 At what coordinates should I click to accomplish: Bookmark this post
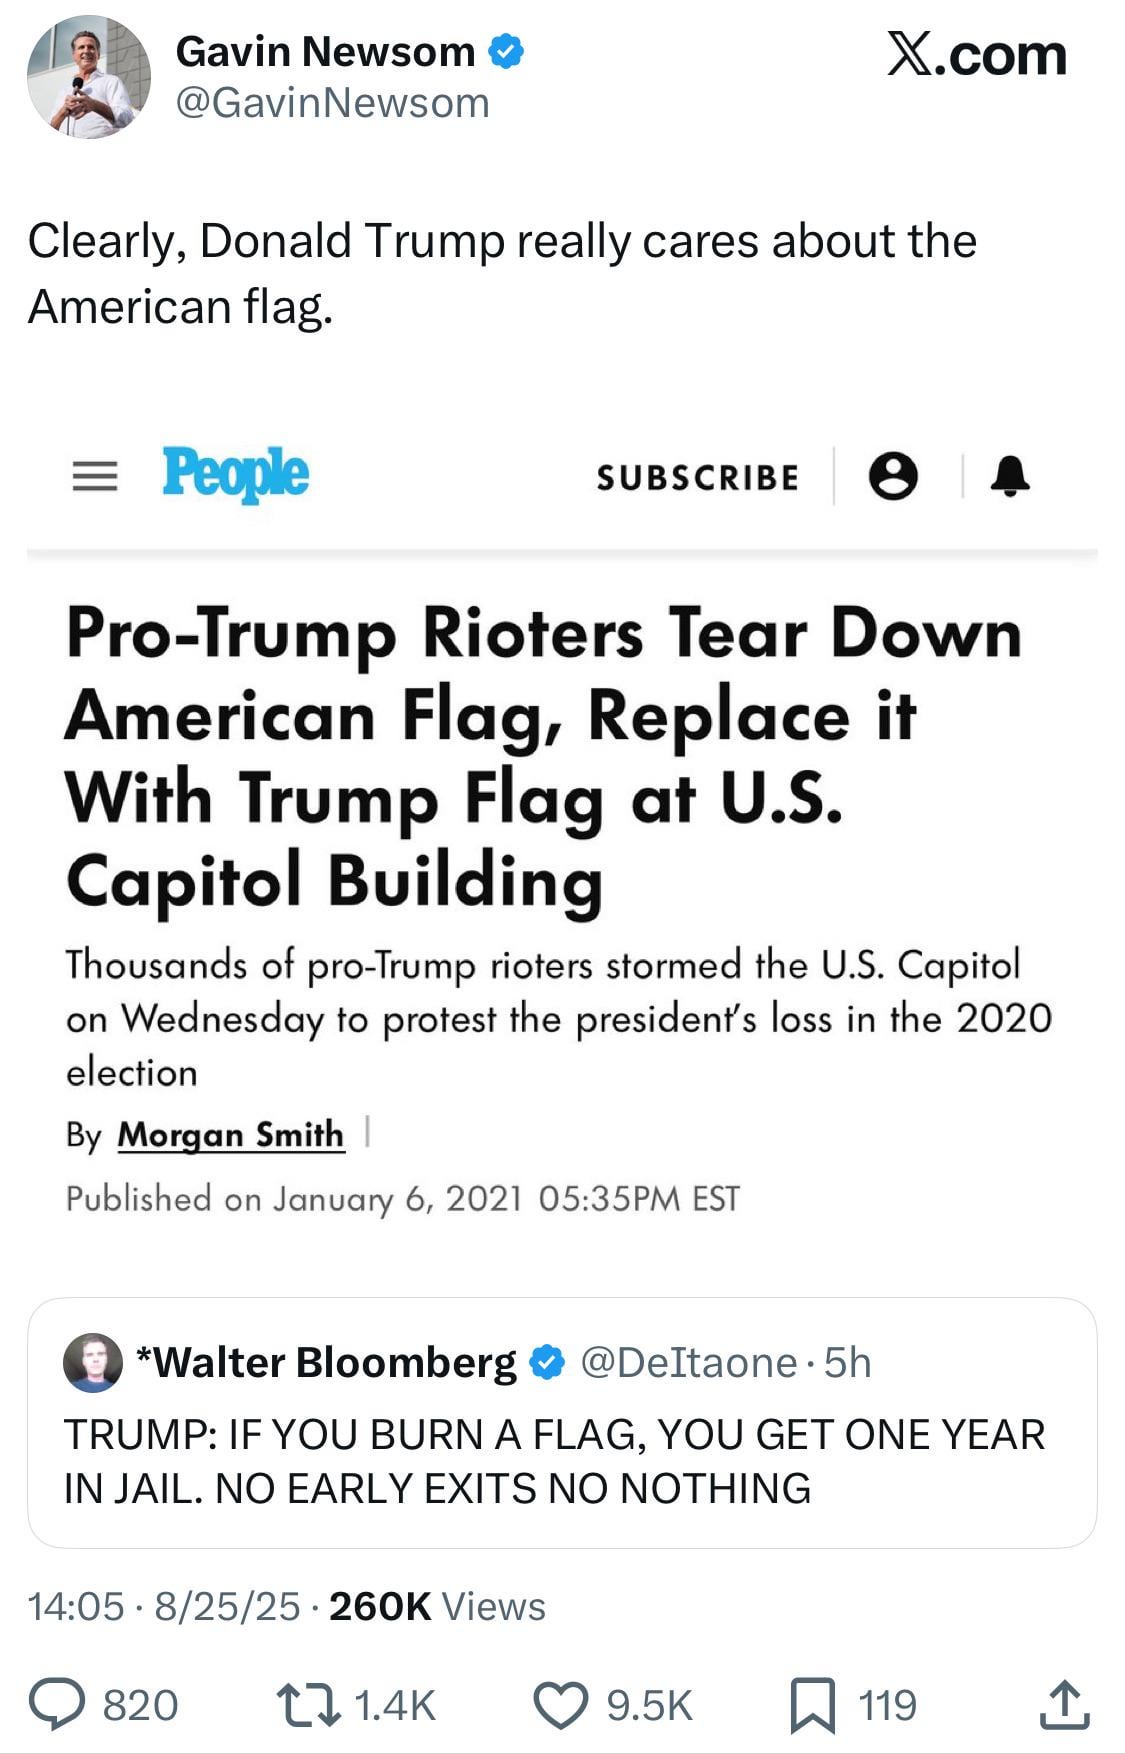pos(813,1705)
